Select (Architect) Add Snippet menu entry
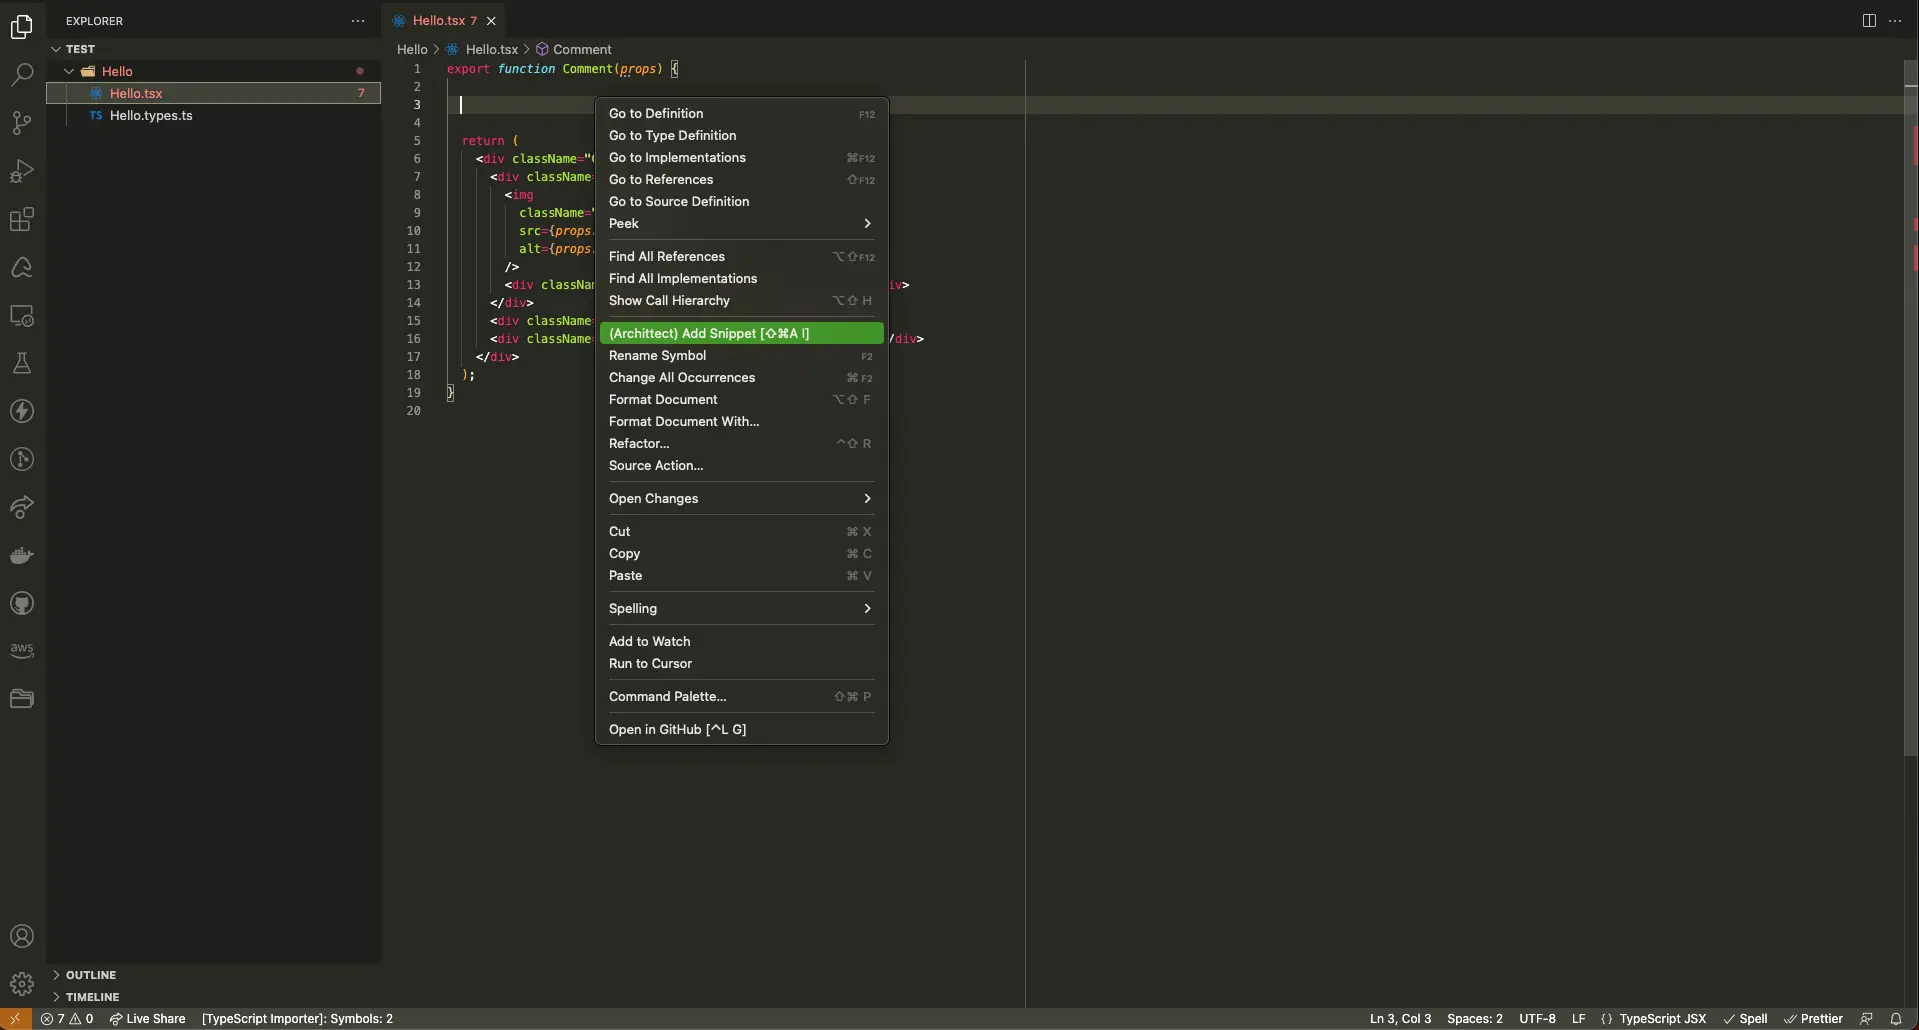The width and height of the screenshot is (1919, 1030). (x=741, y=334)
